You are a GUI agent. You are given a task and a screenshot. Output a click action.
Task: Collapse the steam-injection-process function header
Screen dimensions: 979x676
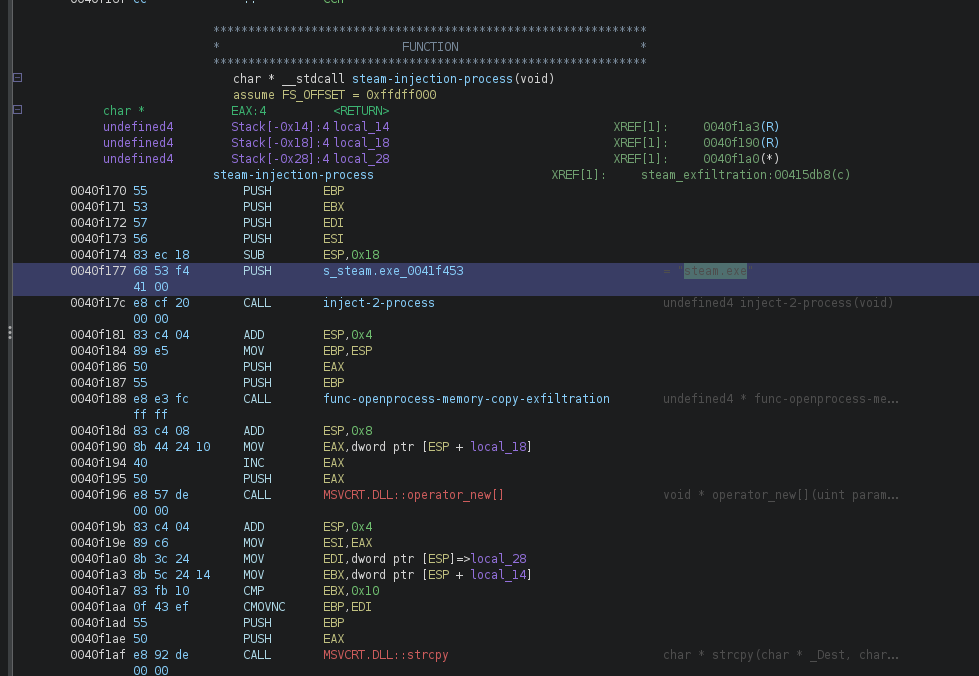point(17,78)
